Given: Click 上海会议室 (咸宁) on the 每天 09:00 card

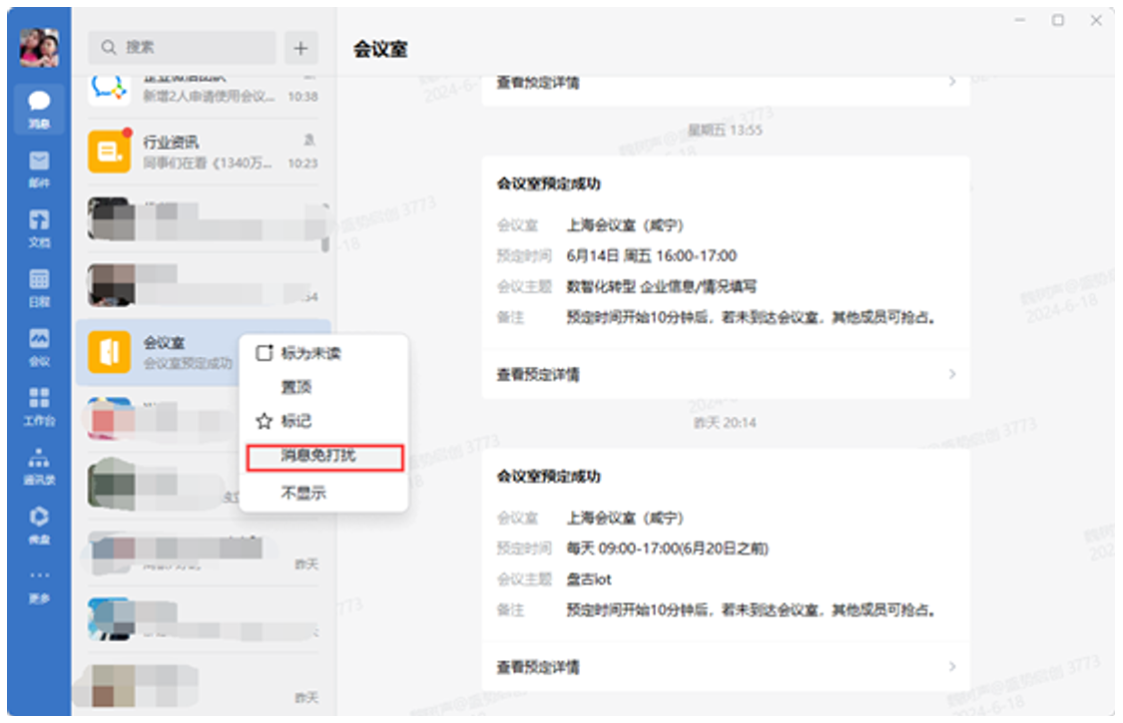Looking at the screenshot, I should (625, 518).
